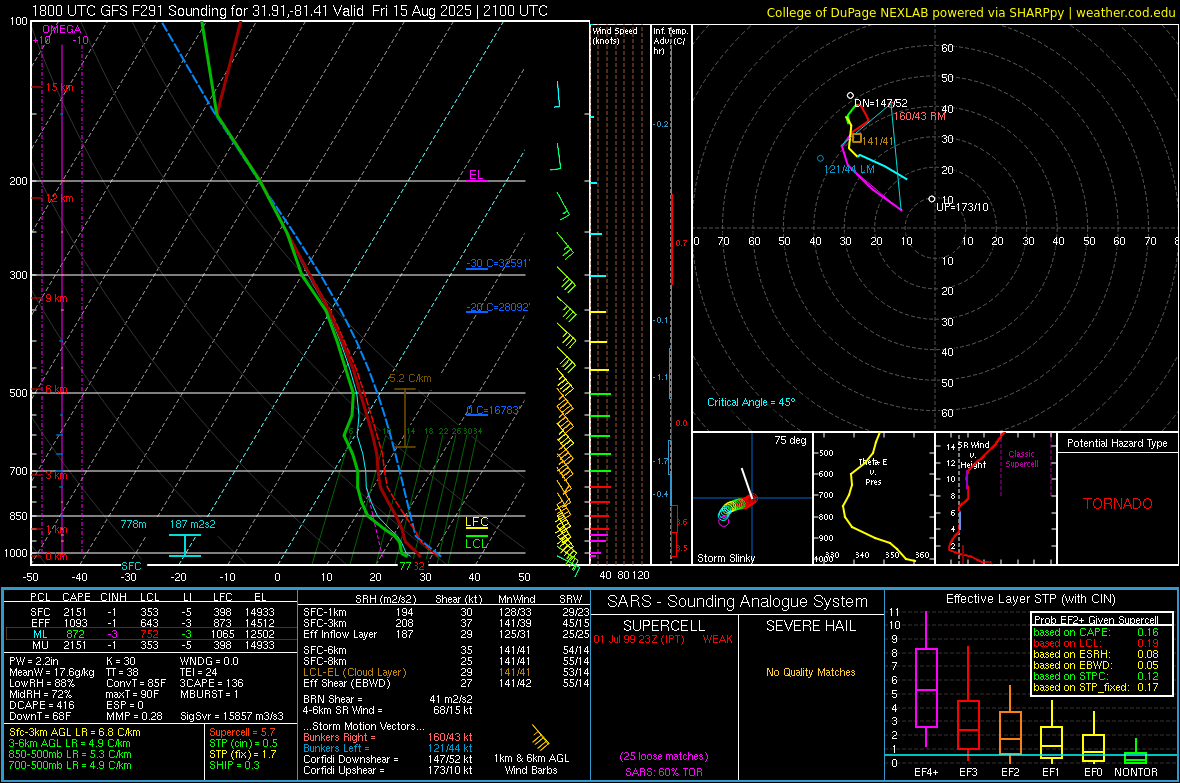Click 'Sfc-3km AGL LR = 6.8 C/km' text
Viewport: 1180px width, 783px height.
tap(75, 733)
